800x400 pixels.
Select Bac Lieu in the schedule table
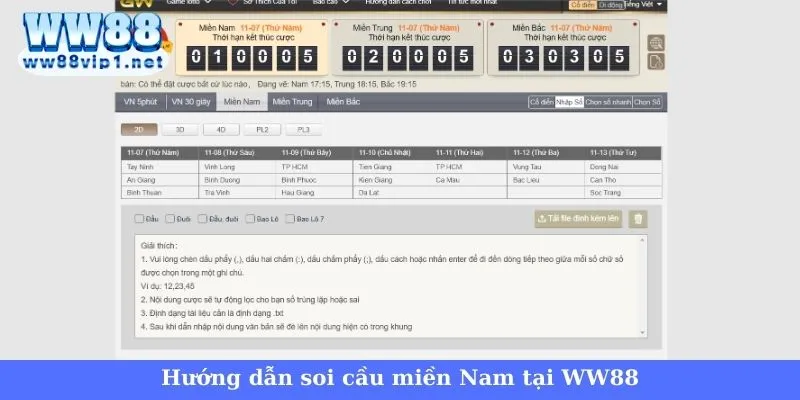[x=526, y=180]
